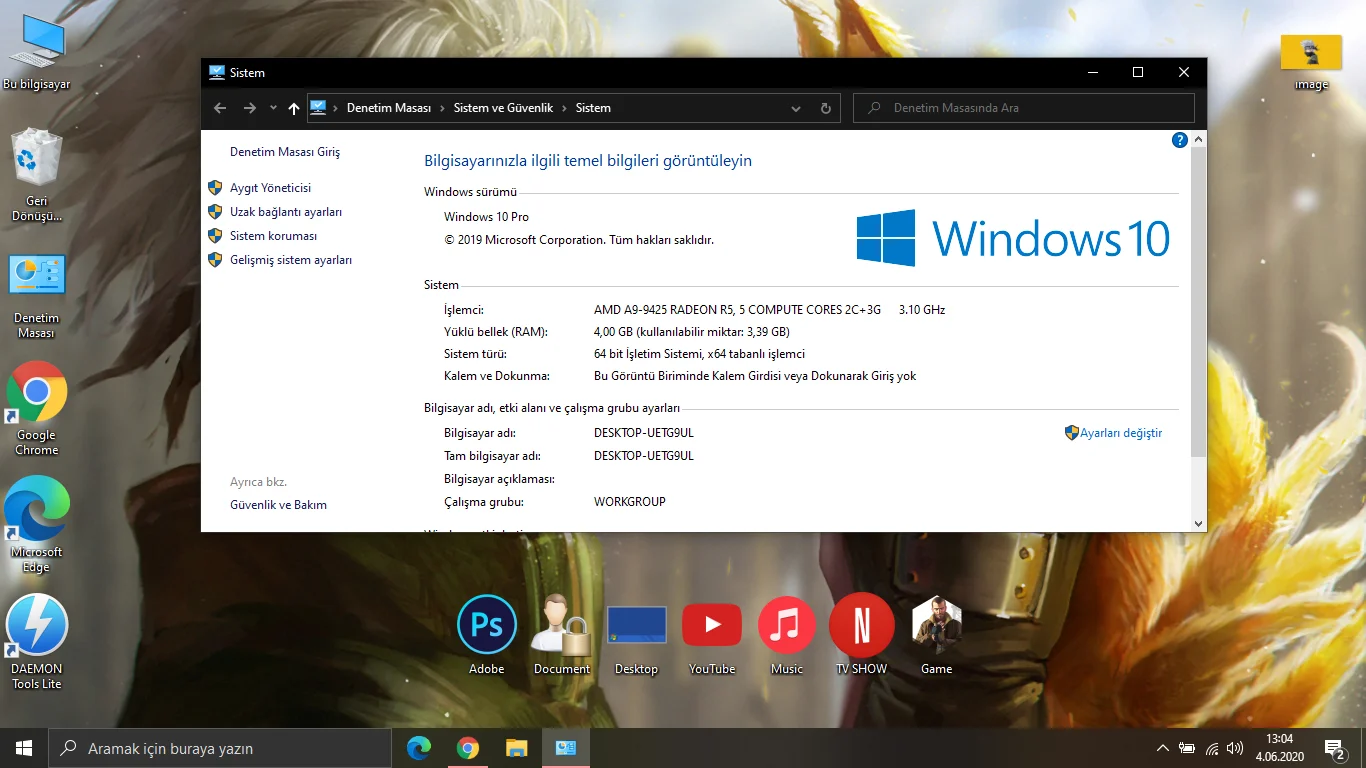Go forward in the Sistem window
1366x768 pixels.
click(x=250, y=108)
